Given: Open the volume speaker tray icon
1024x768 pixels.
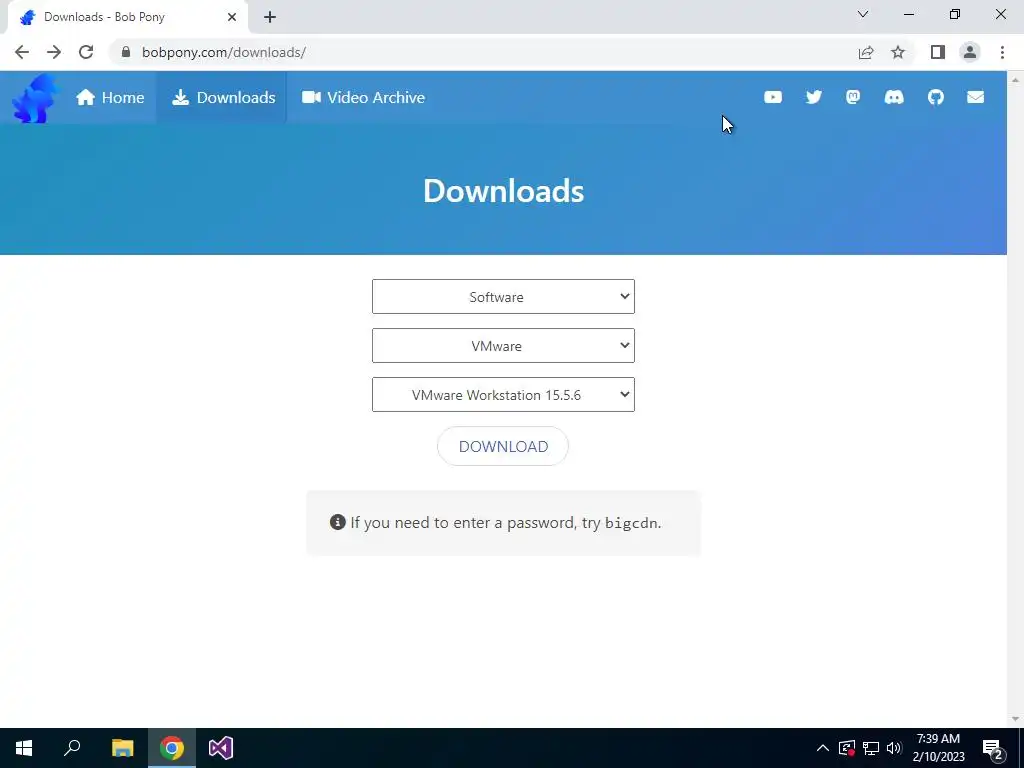Looking at the screenshot, I should click(x=894, y=748).
